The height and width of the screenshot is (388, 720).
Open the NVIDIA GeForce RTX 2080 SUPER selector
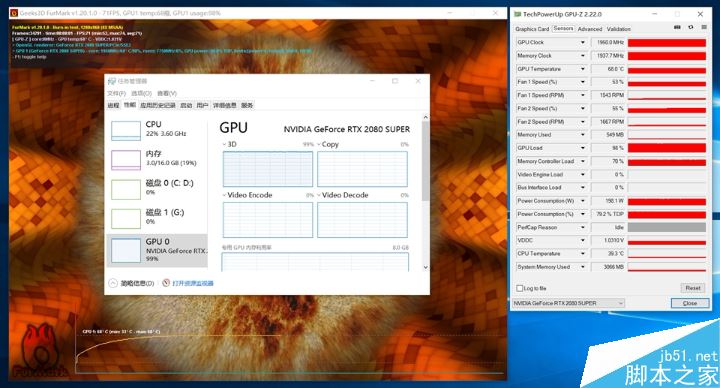click(x=568, y=303)
